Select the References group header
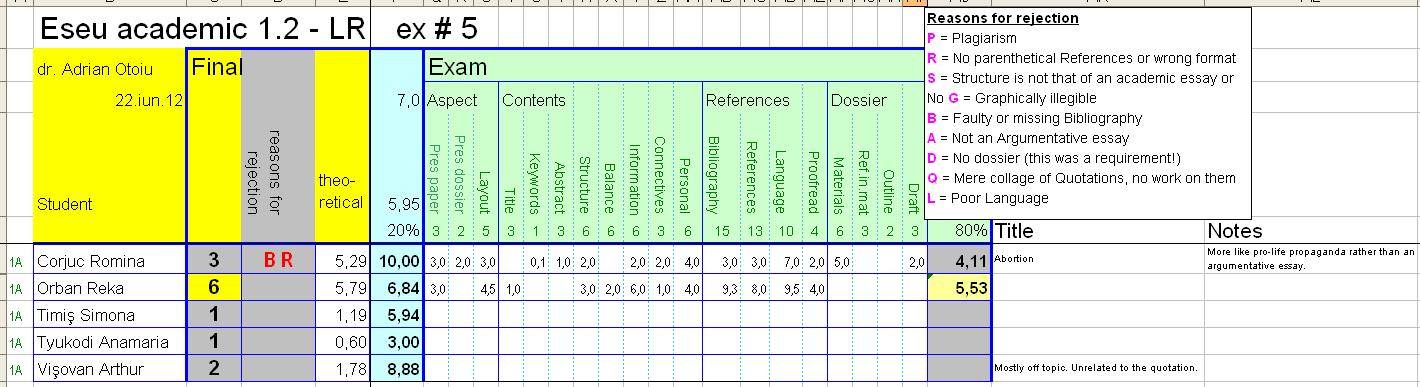 coord(748,100)
